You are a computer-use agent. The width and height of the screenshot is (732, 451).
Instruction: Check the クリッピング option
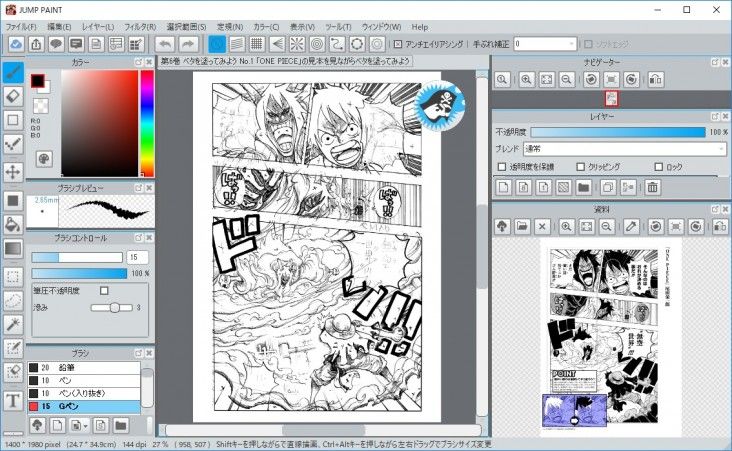coord(581,167)
